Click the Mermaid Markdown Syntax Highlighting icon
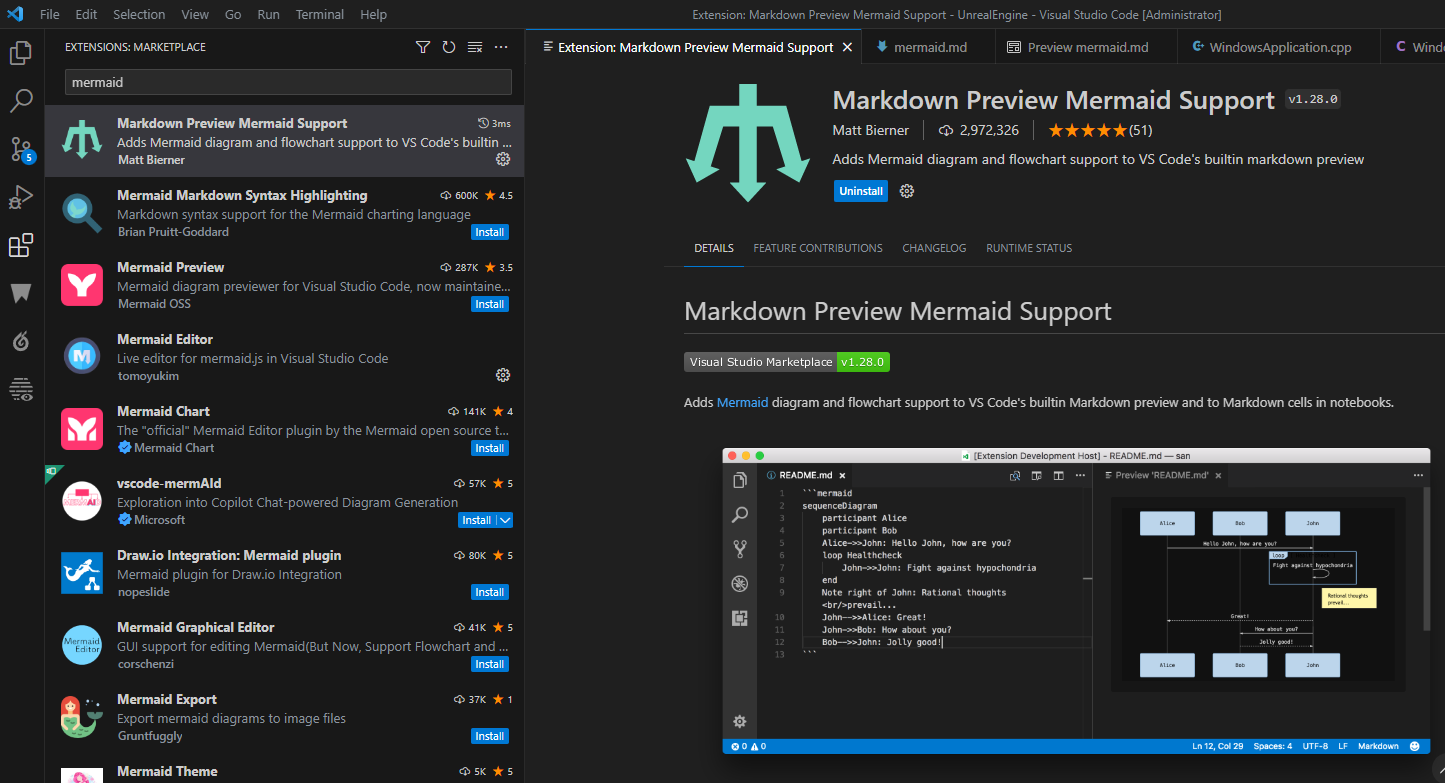The height and width of the screenshot is (783, 1445). coord(81,213)
